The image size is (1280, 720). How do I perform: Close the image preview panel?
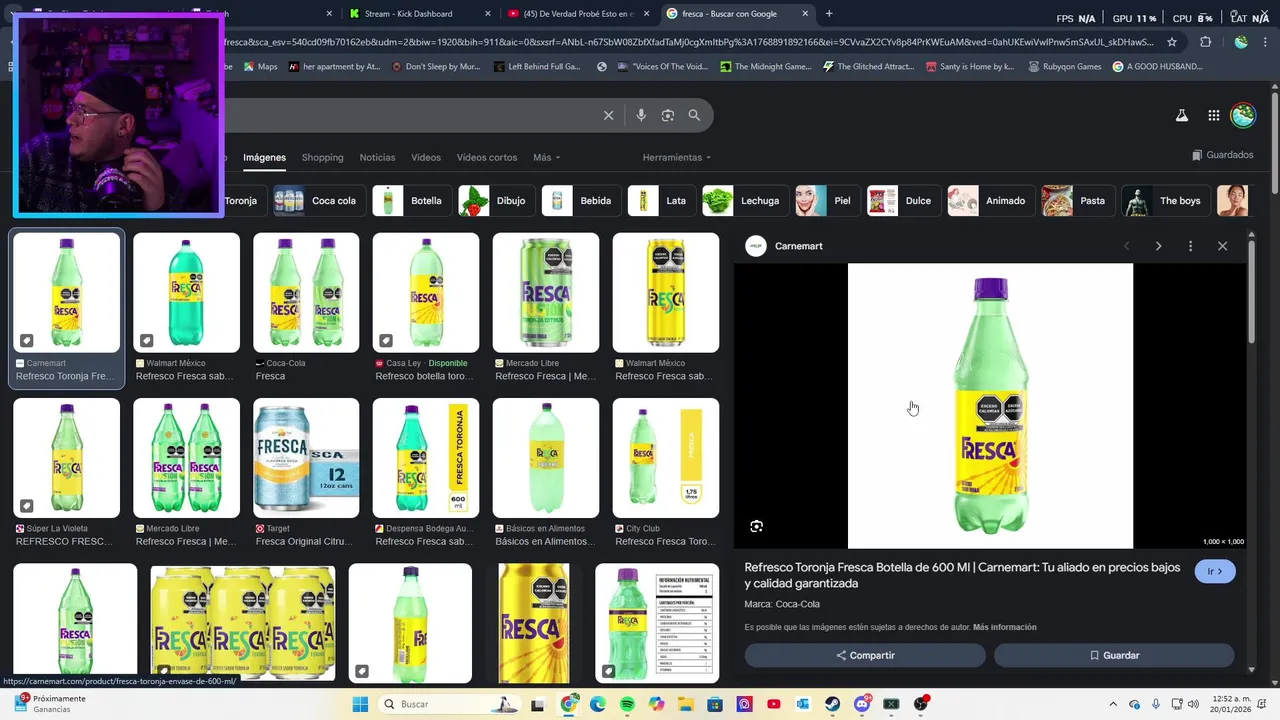tap(1222, 246)
